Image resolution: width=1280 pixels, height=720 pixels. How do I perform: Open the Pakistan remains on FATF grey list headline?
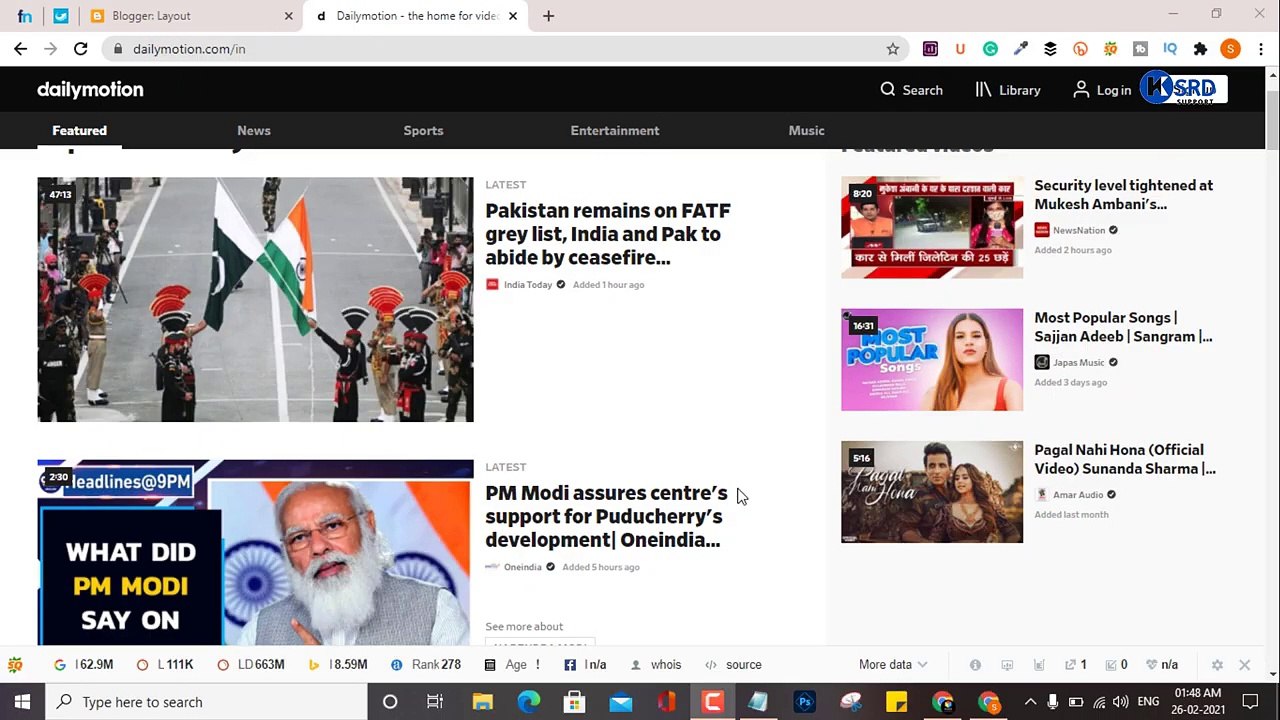(608, 234)
